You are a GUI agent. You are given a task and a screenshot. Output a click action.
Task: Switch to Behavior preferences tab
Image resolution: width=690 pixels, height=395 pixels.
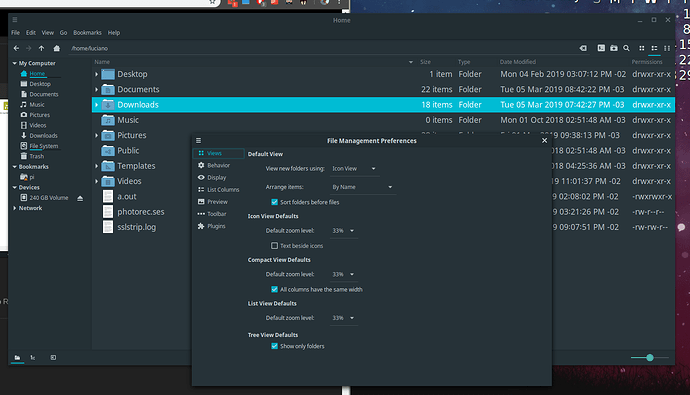point(218,165)
